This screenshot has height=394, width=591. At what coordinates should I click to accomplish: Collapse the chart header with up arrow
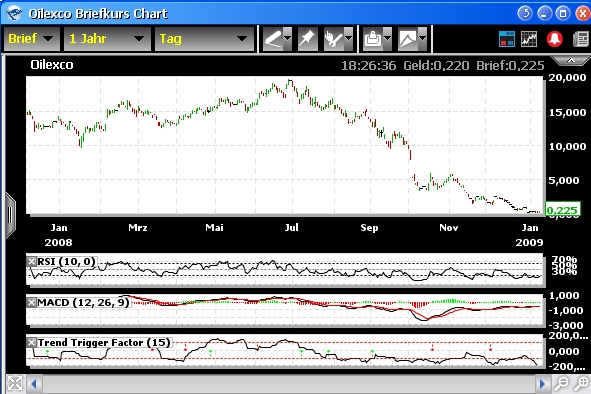571,60
